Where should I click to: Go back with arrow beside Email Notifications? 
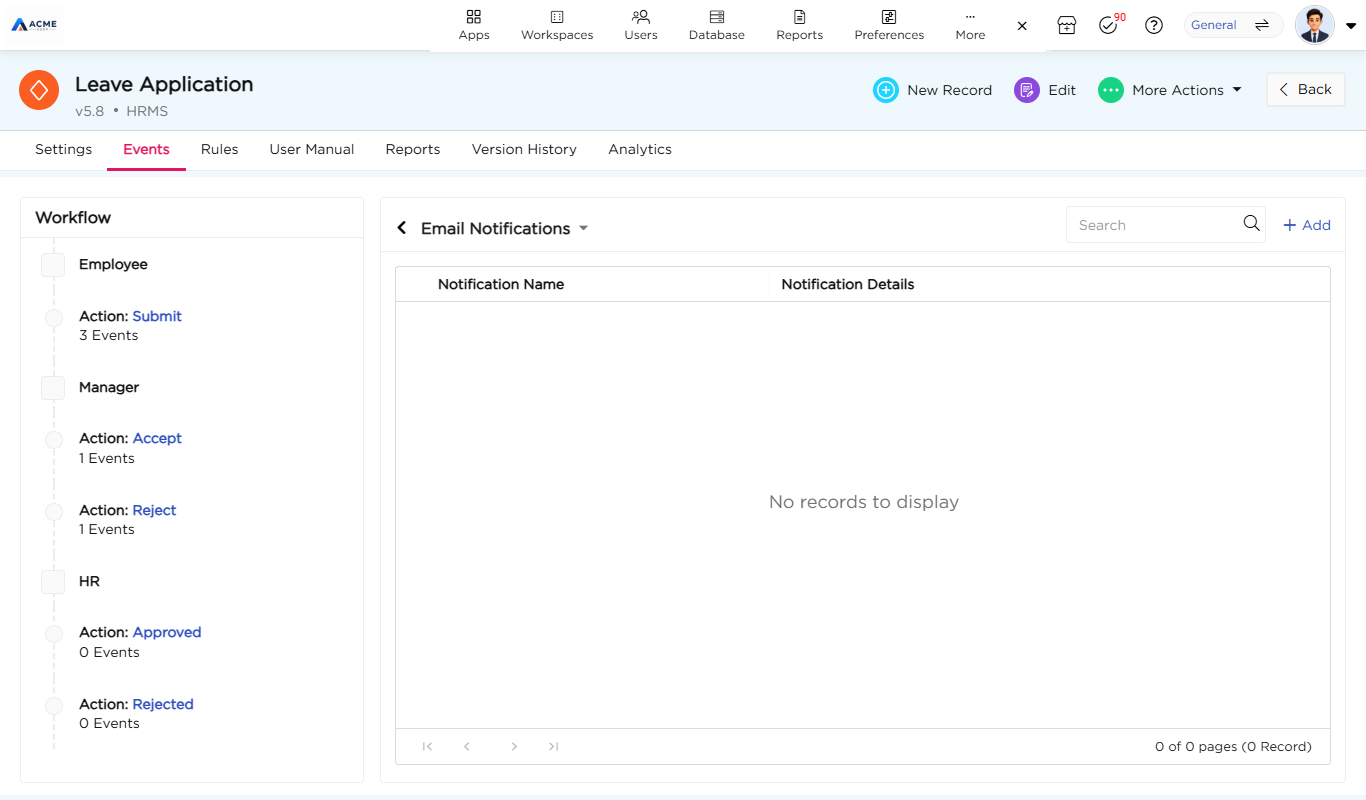click(402, 228)
